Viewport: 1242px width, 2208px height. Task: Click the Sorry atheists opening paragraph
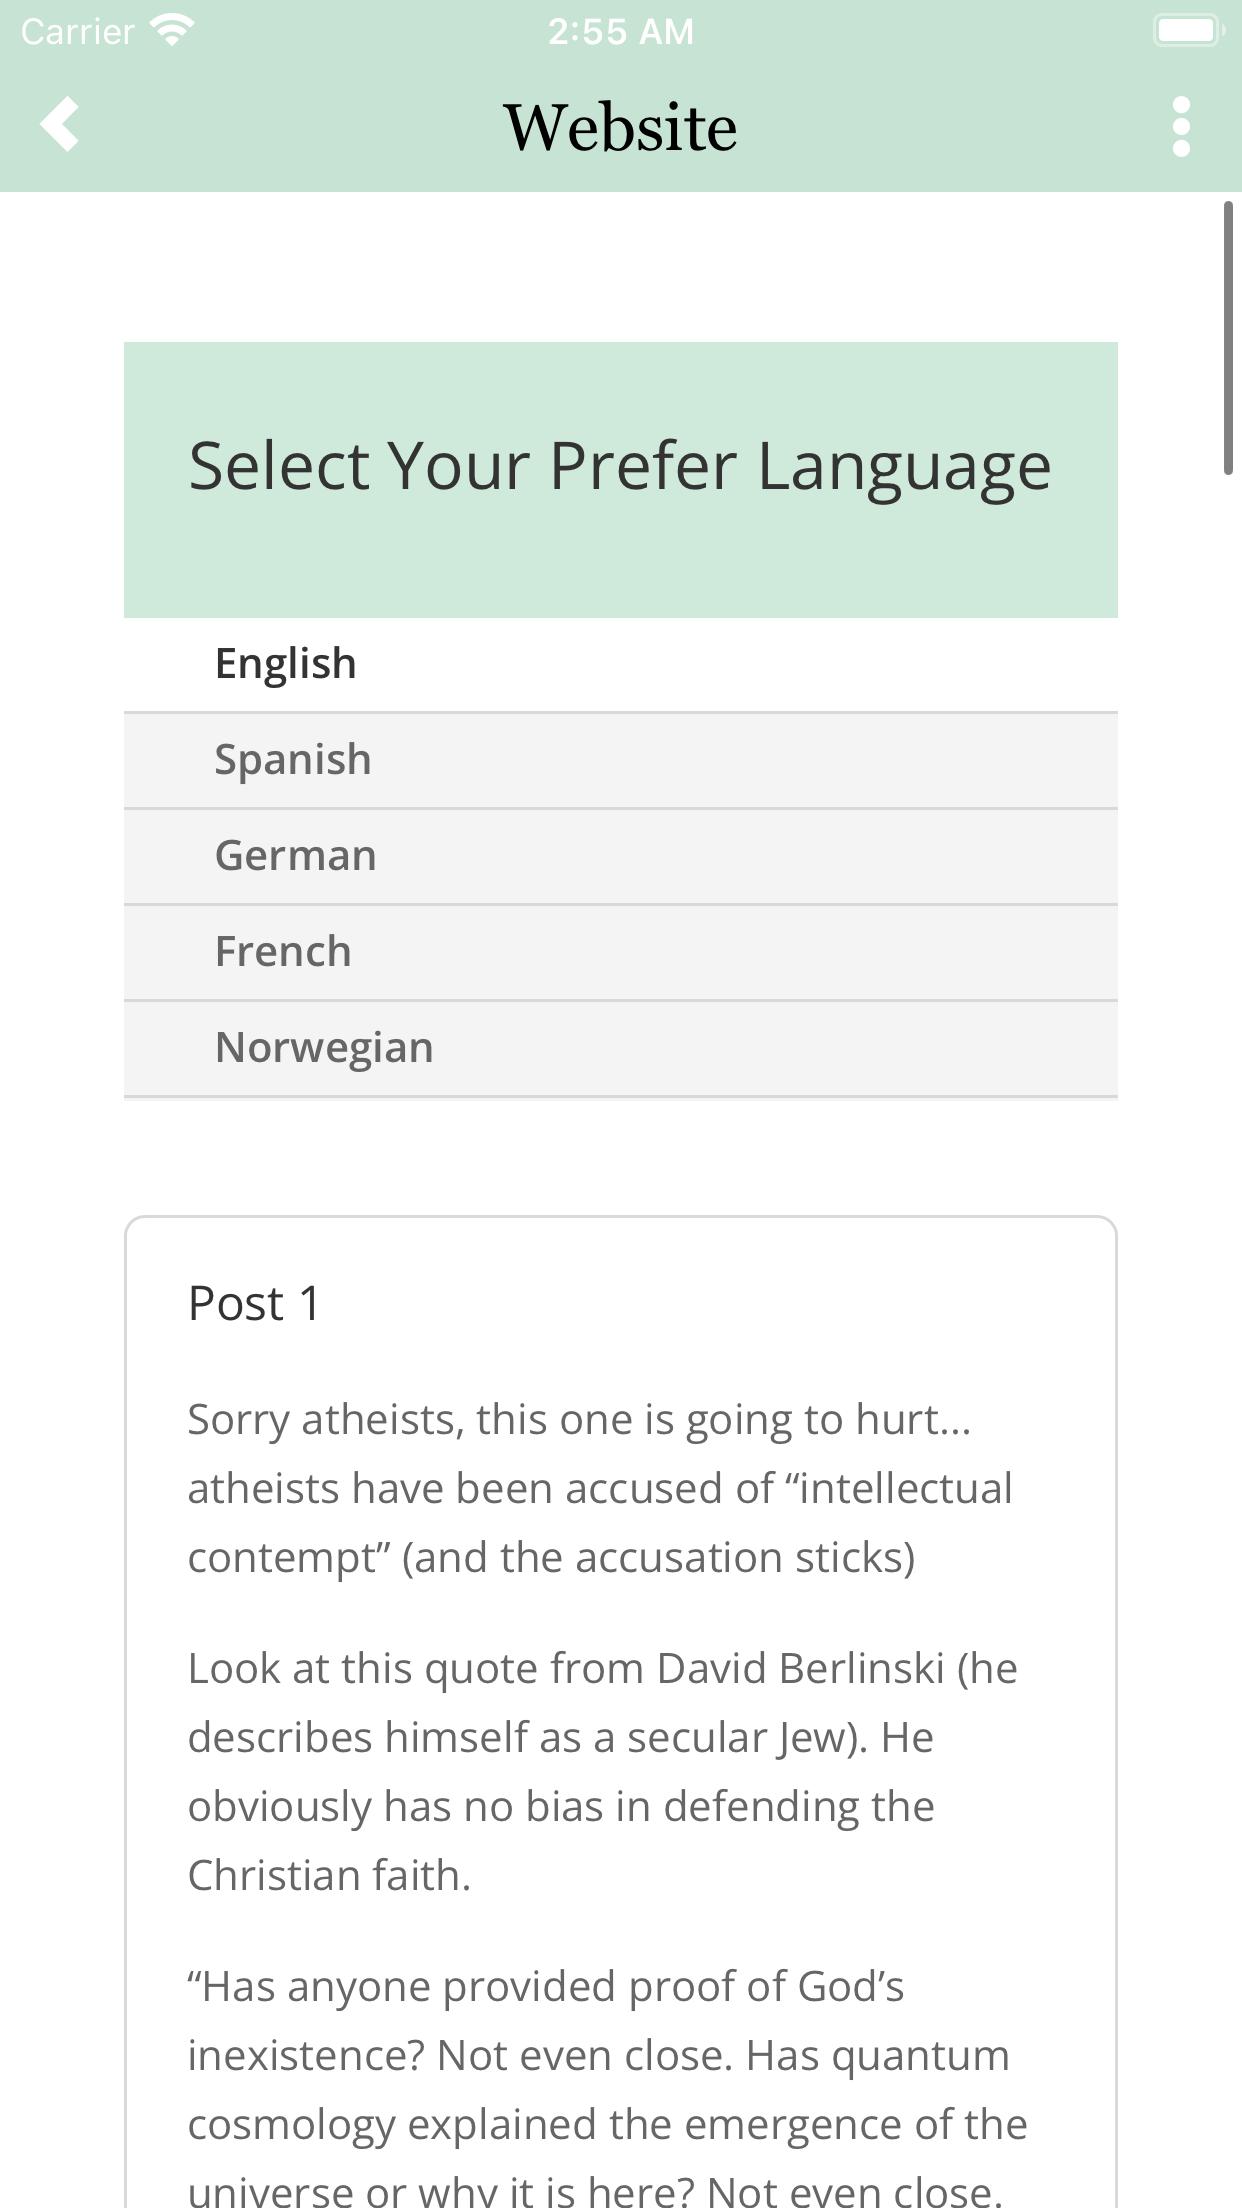click(600, 1488)
